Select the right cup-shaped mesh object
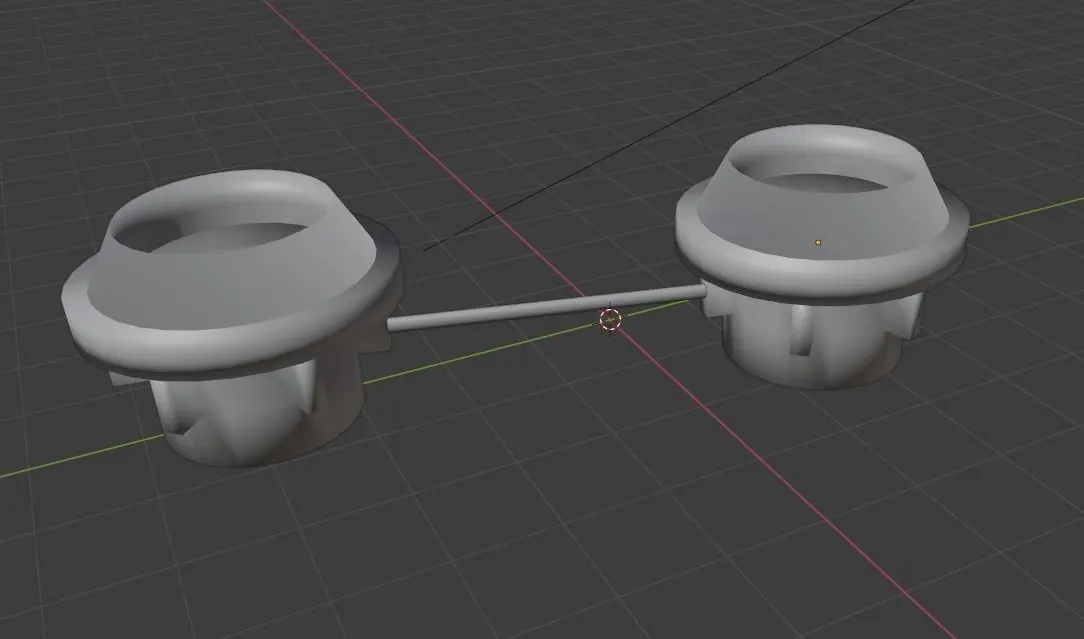Image resolution: width=1084 pixels, height=639 pixels. tap(821, 257)
